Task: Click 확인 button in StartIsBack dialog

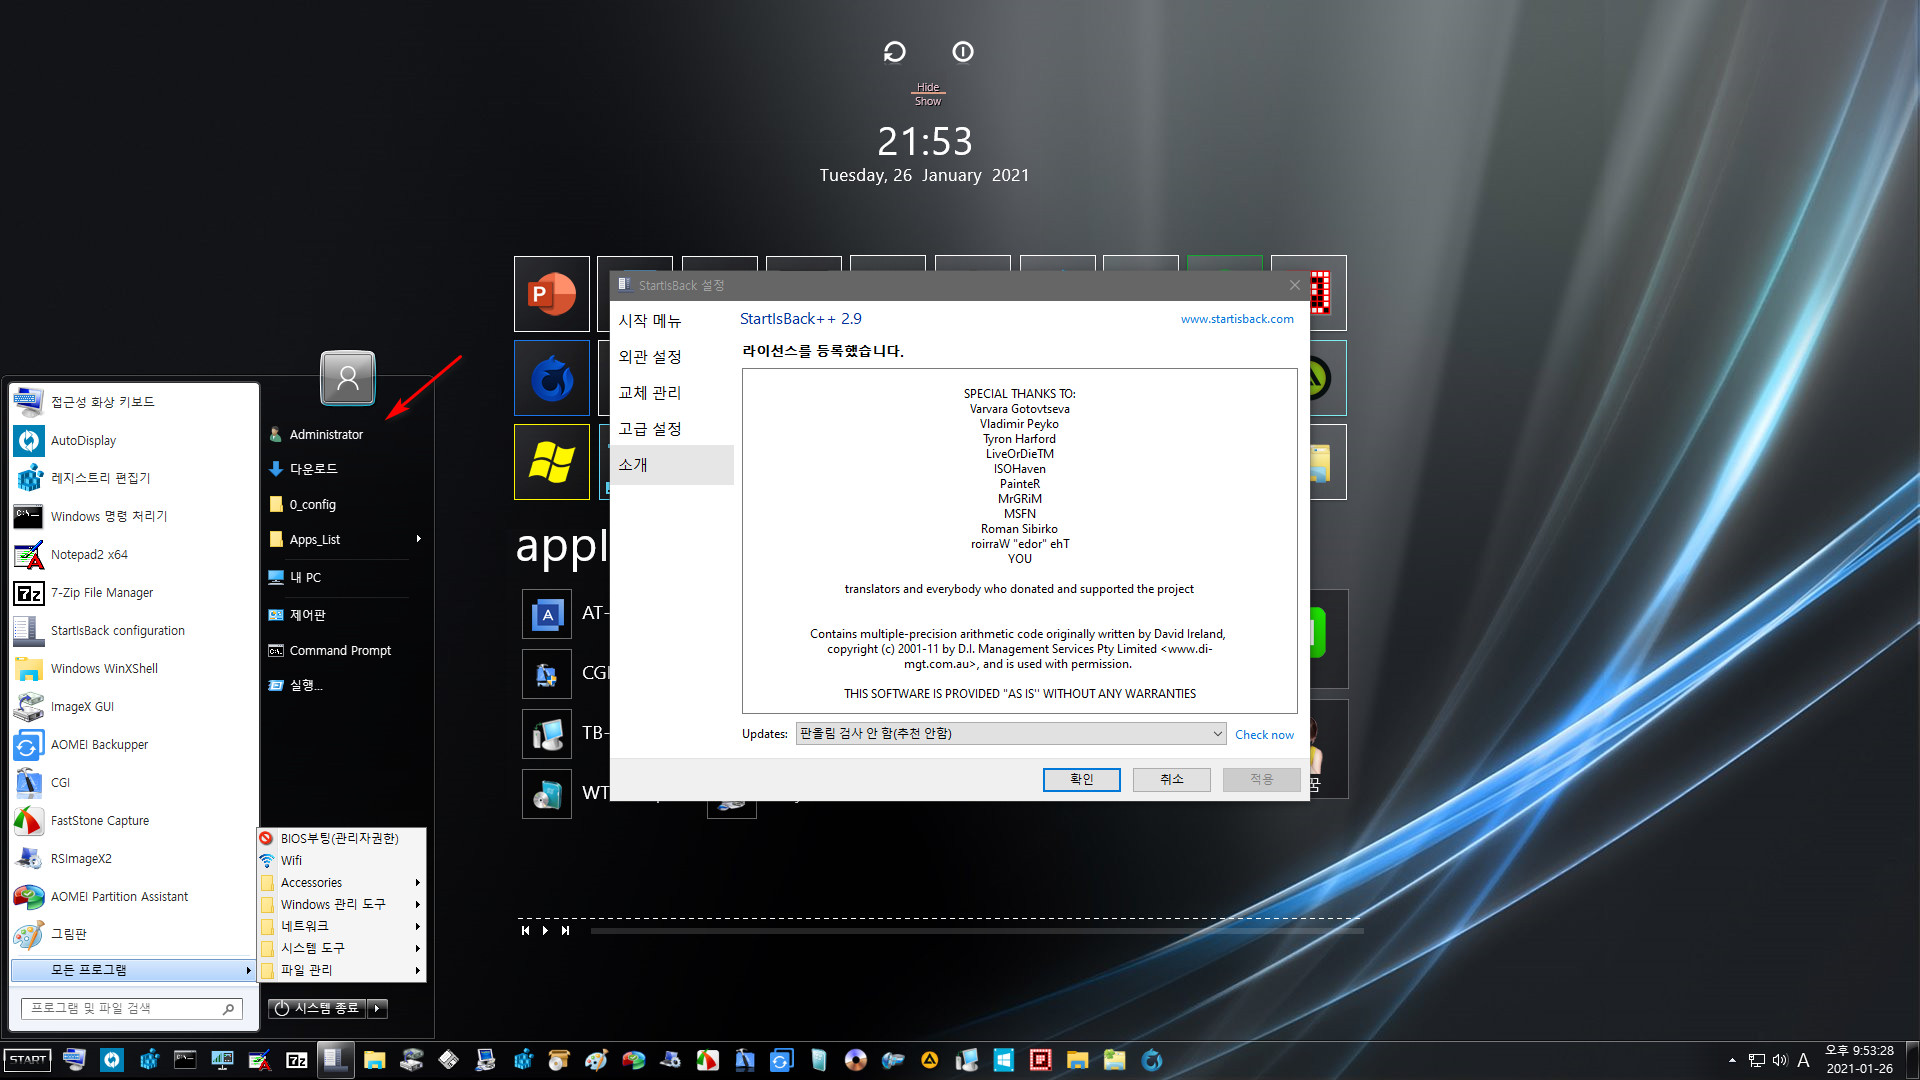Action: click(1081, 779)
